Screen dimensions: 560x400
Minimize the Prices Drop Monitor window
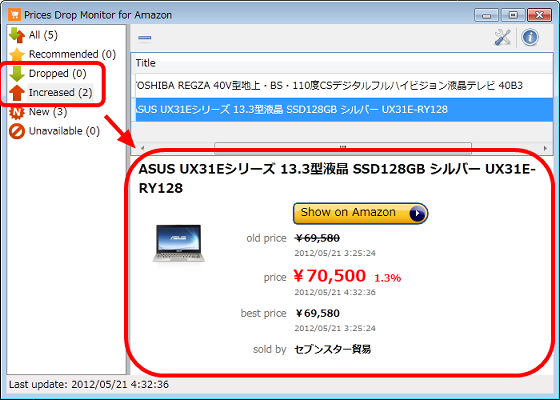point(486,15)
